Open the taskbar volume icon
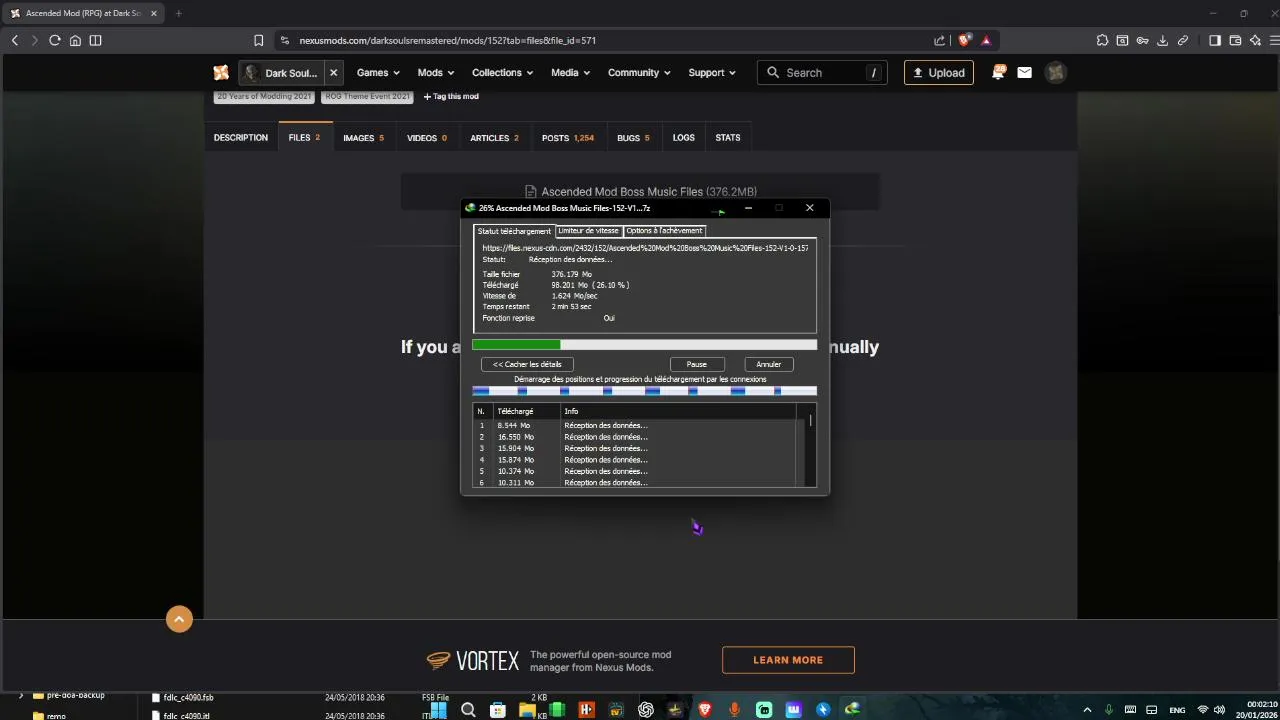 tap(1219, 710)
